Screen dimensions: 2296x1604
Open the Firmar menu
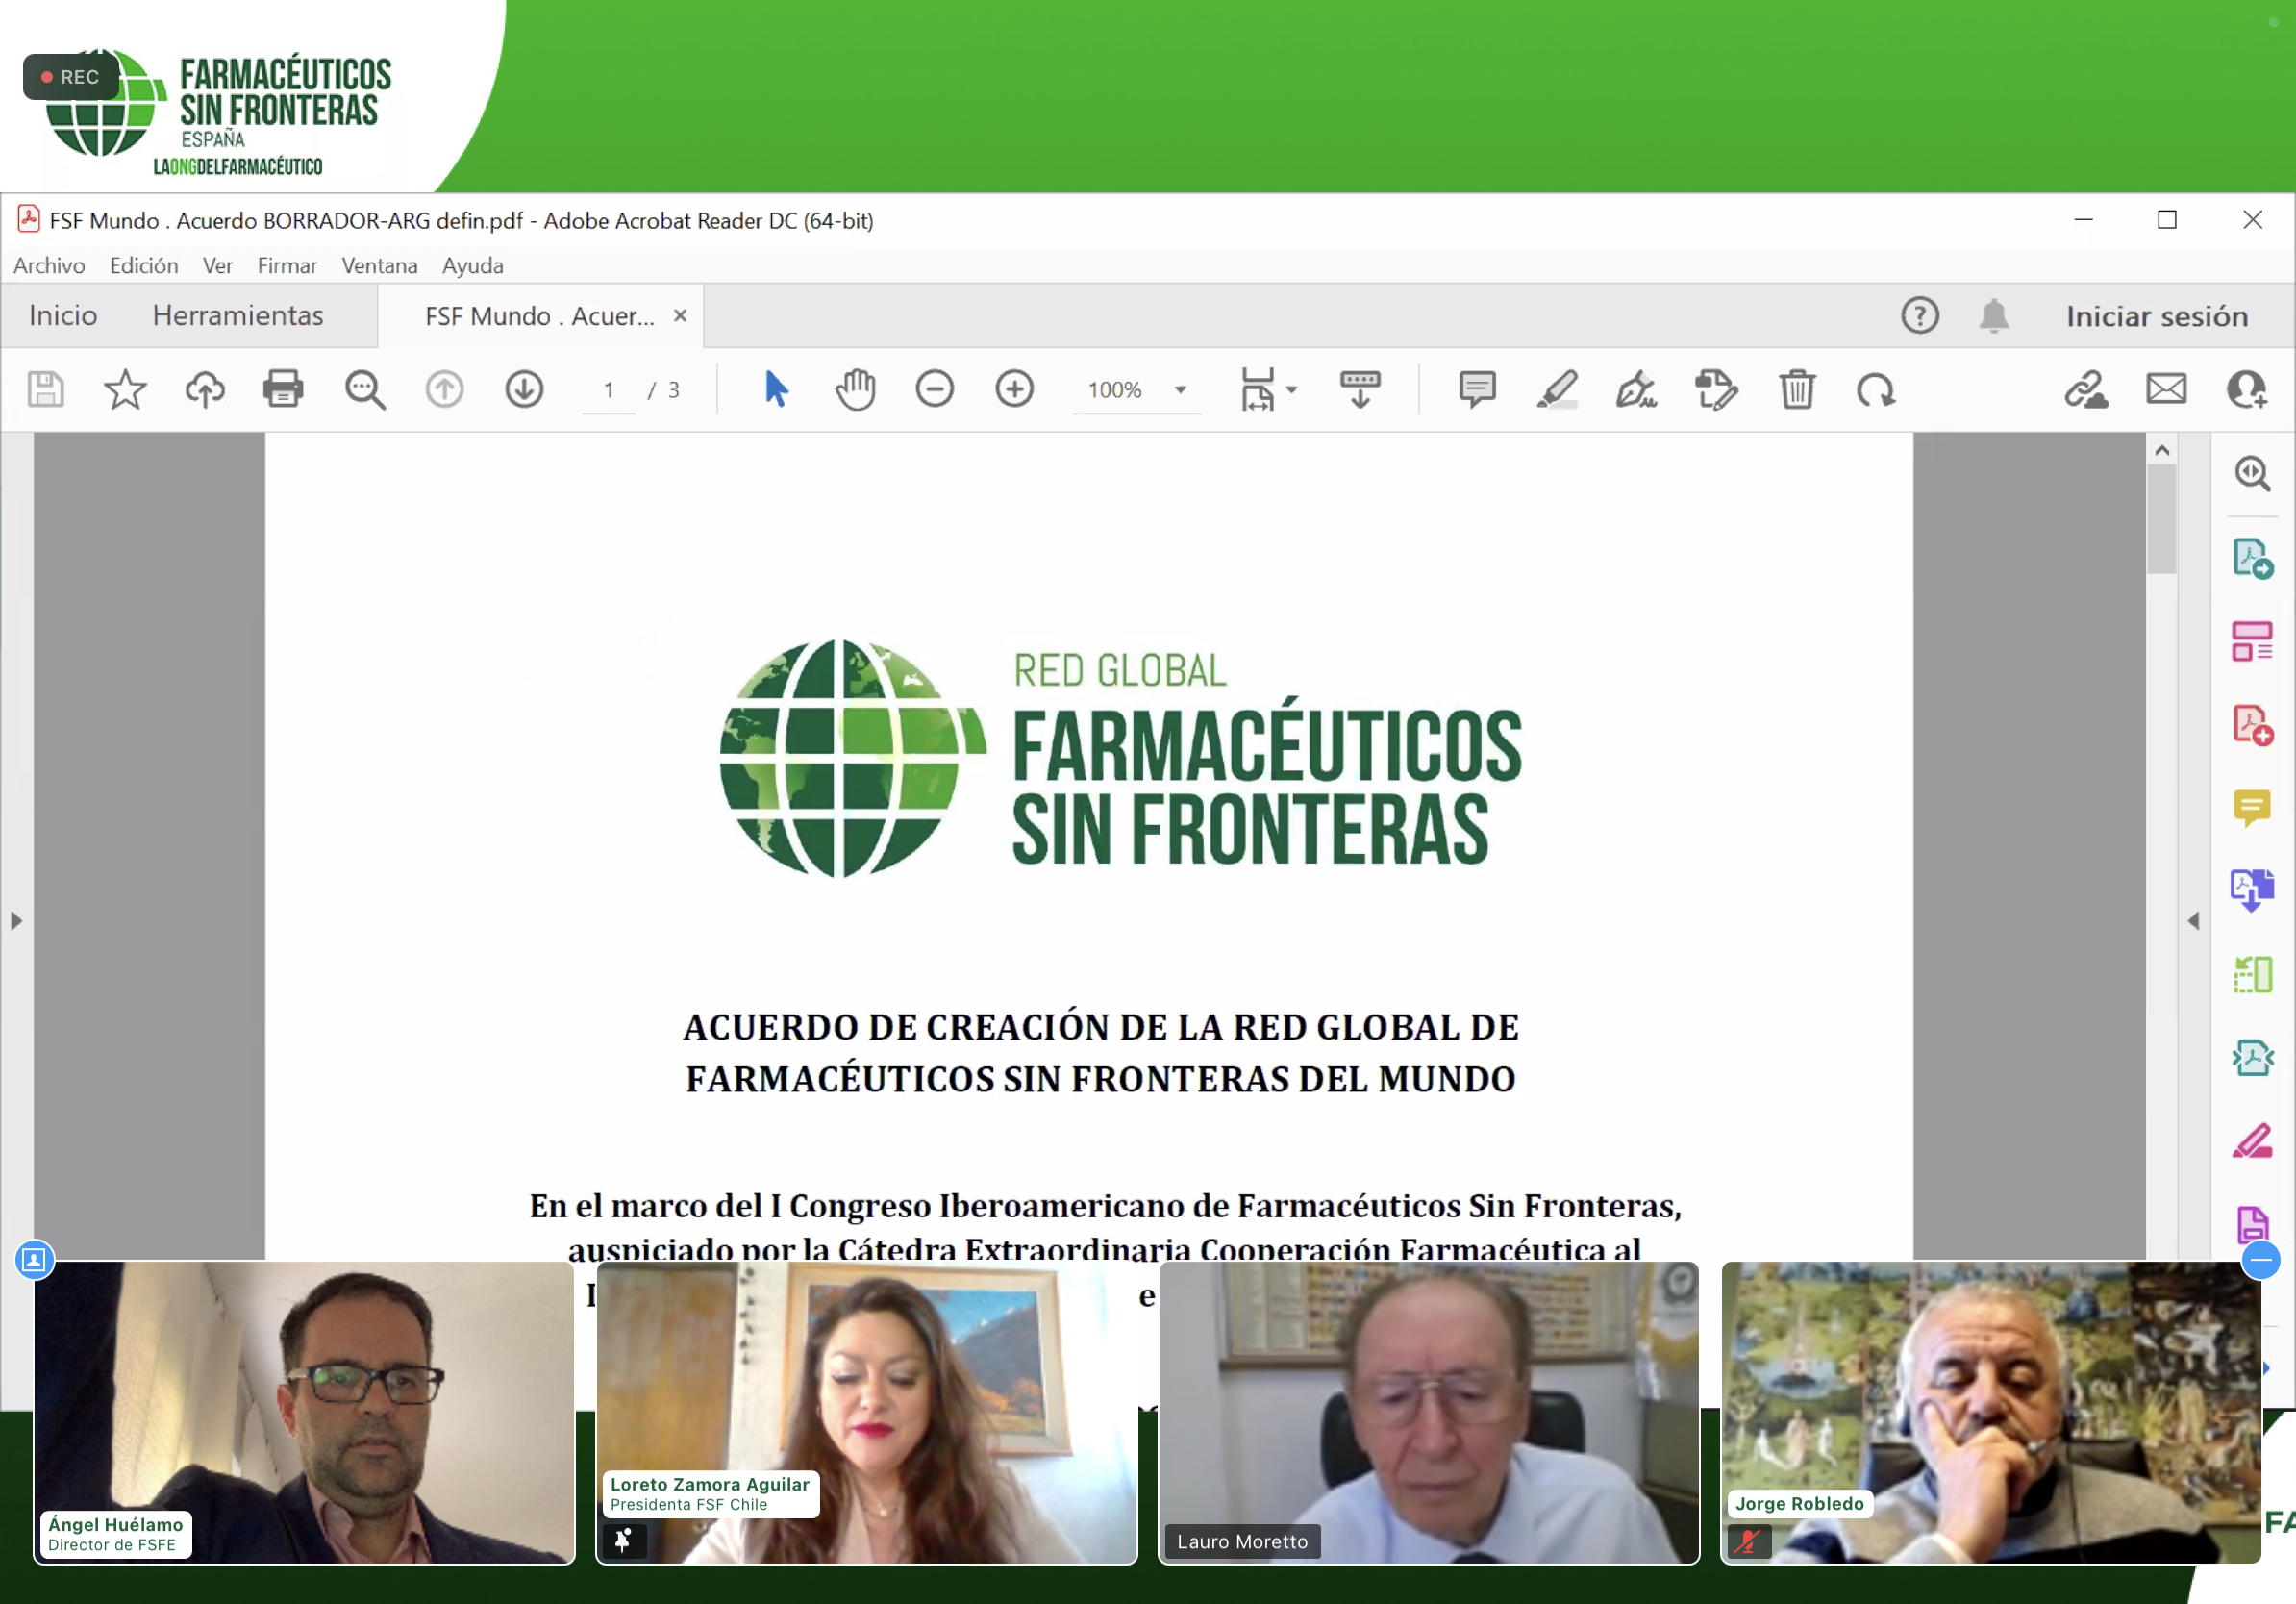(x=287, y=266)
